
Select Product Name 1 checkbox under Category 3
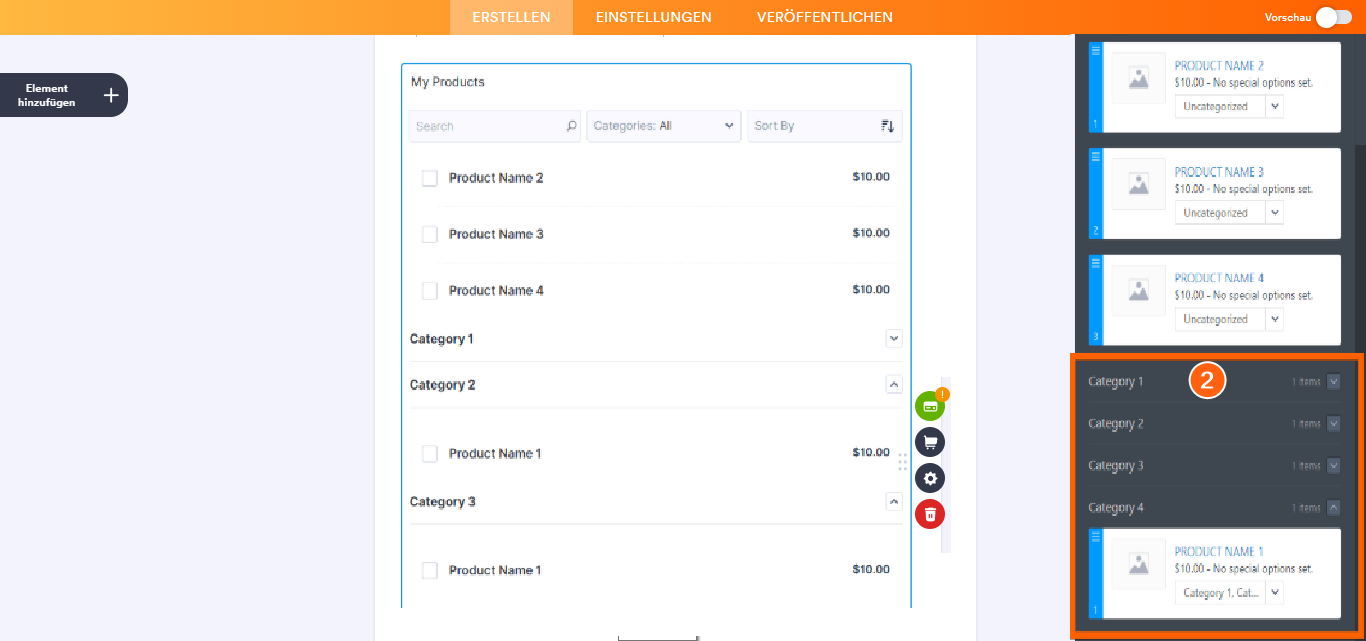(x=430, y=571)
